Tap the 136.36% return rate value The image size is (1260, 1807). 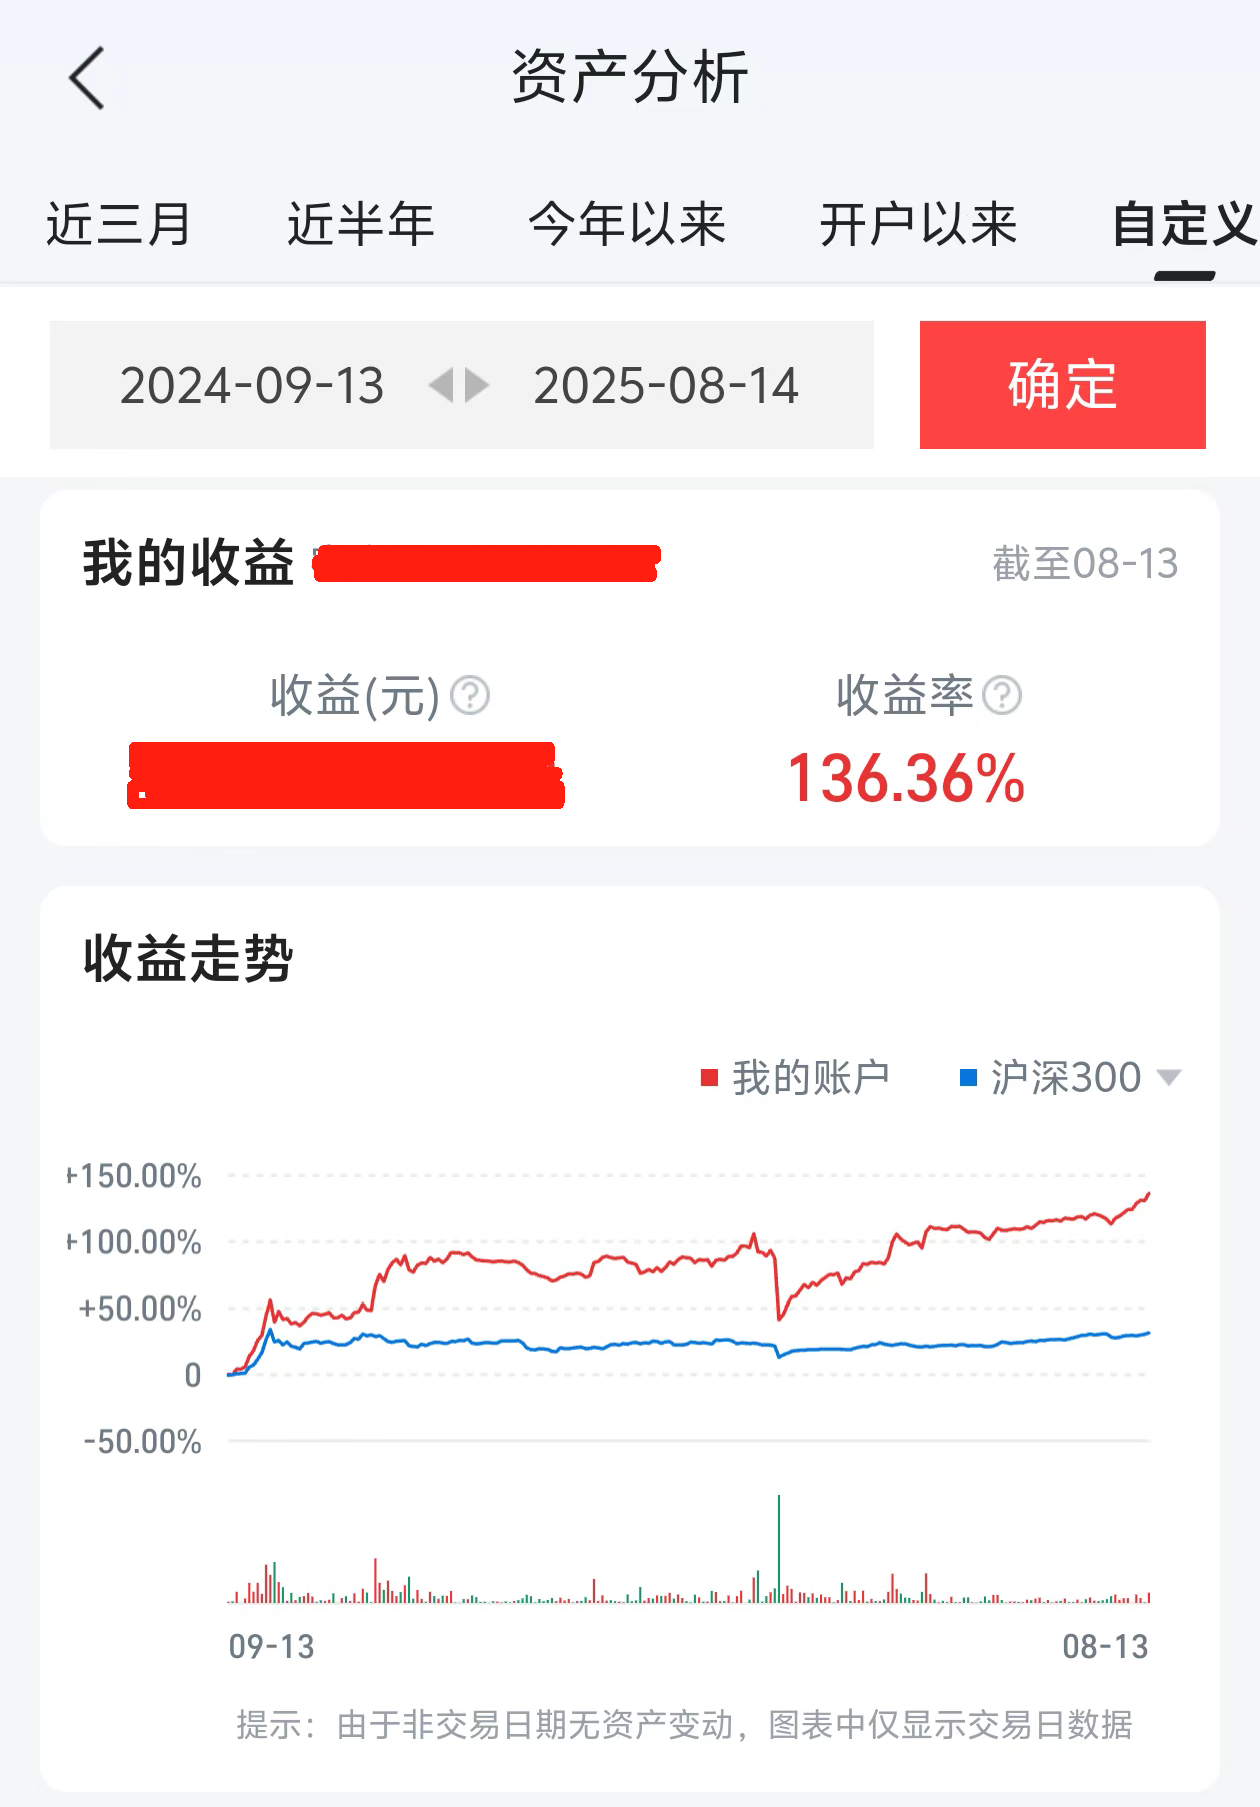pos(906,779)
